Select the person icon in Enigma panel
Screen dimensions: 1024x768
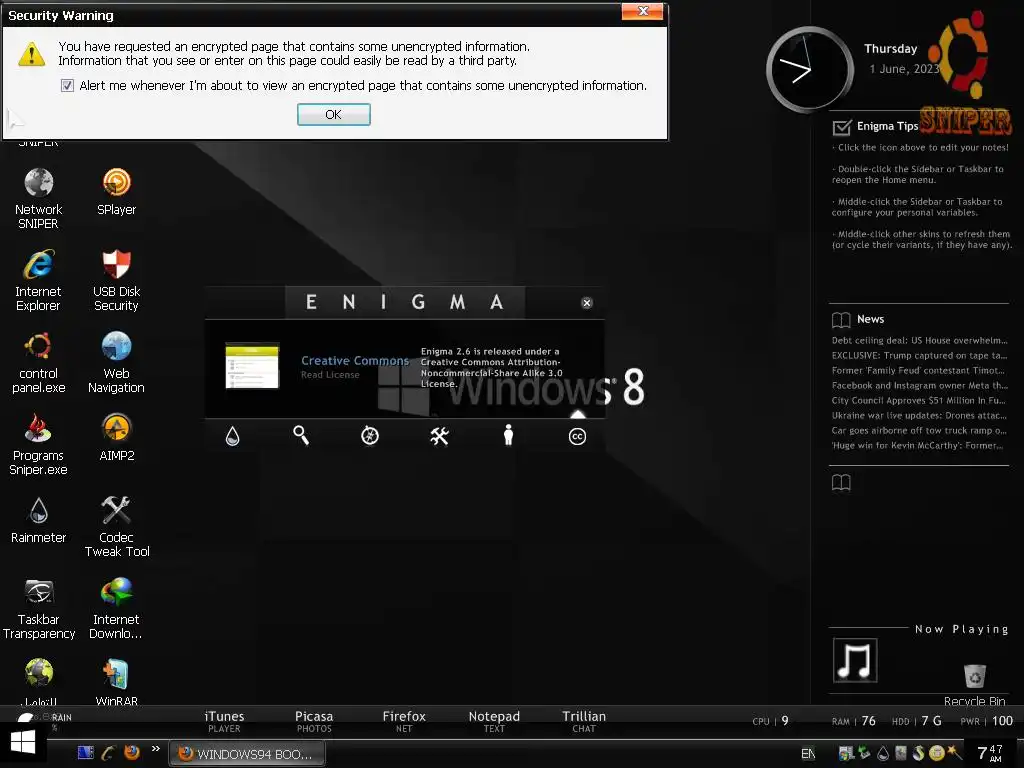click(x=508, y=435)
